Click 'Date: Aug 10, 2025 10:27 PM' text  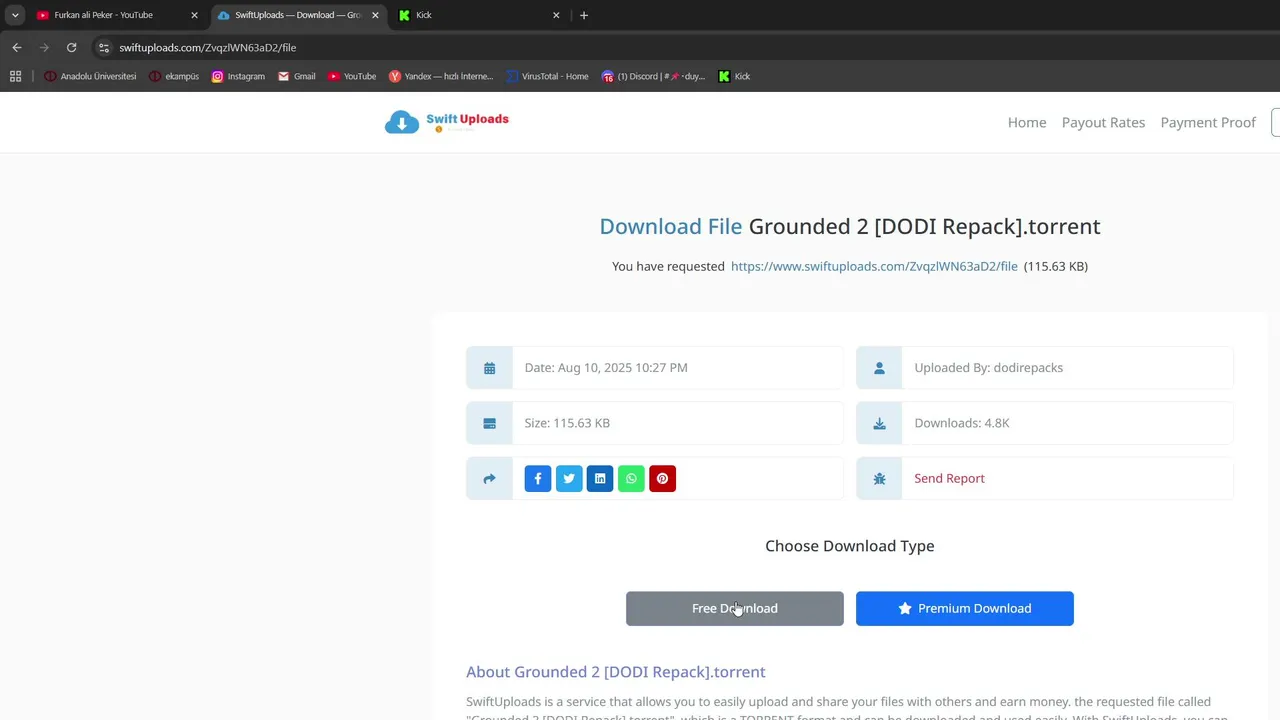click(x=606, y=368)
